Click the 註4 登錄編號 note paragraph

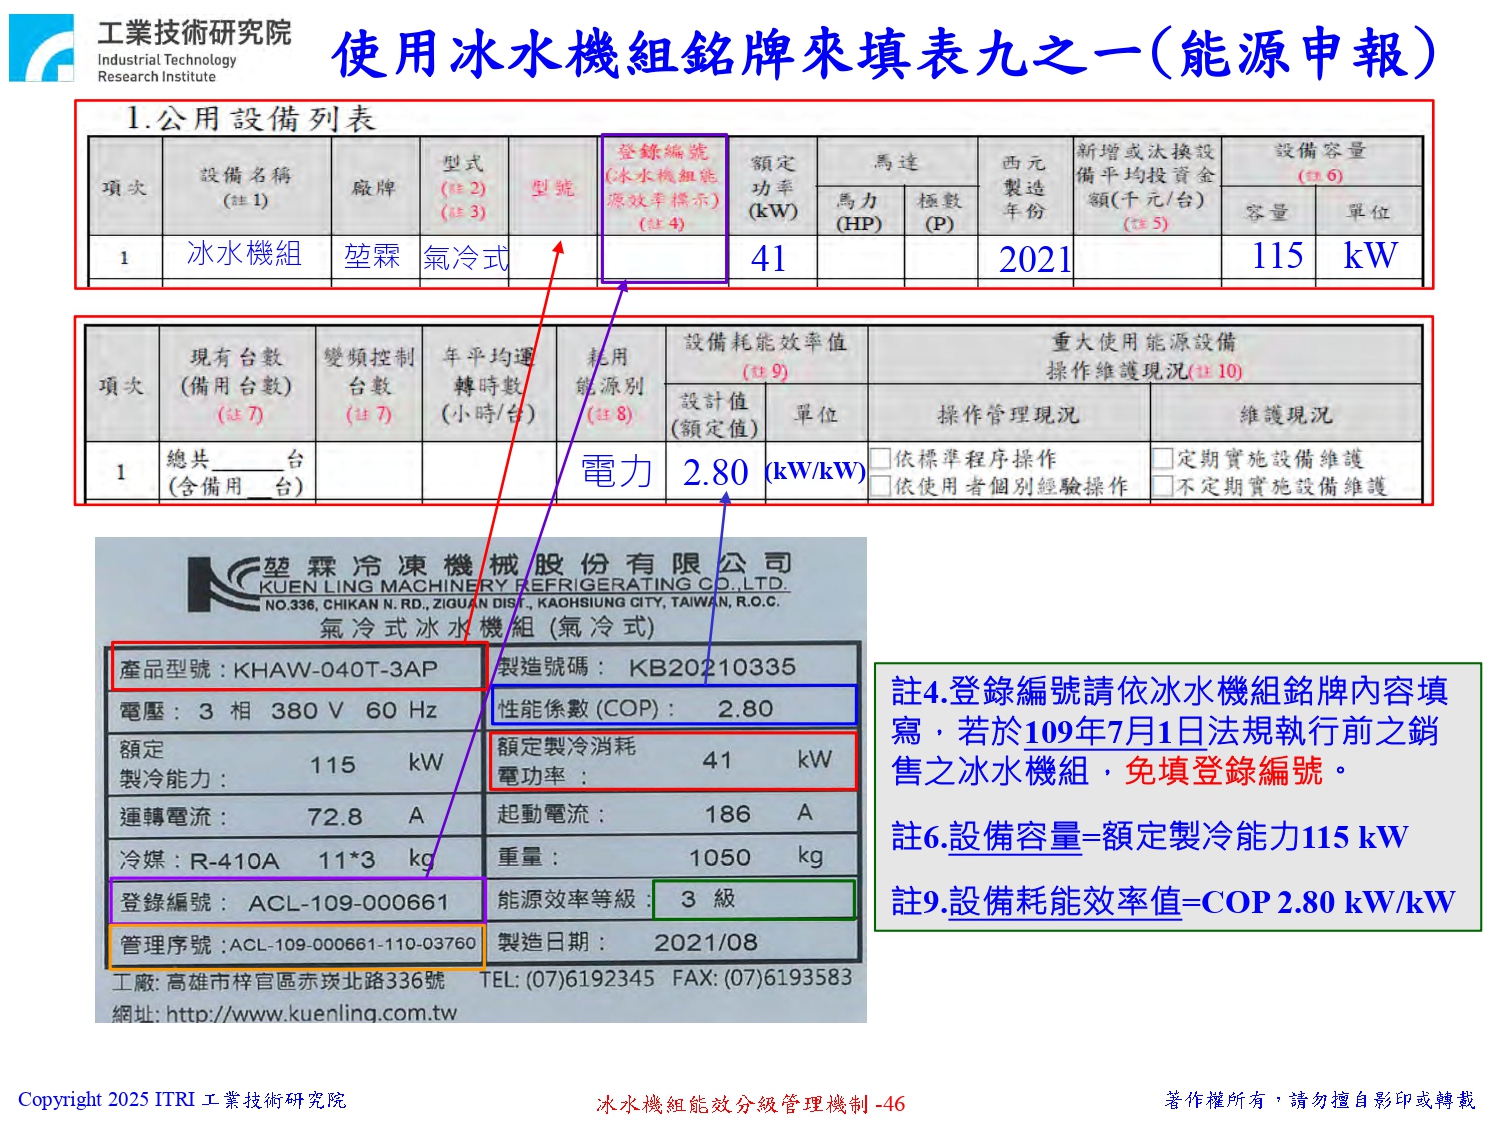pos(1169,731)
